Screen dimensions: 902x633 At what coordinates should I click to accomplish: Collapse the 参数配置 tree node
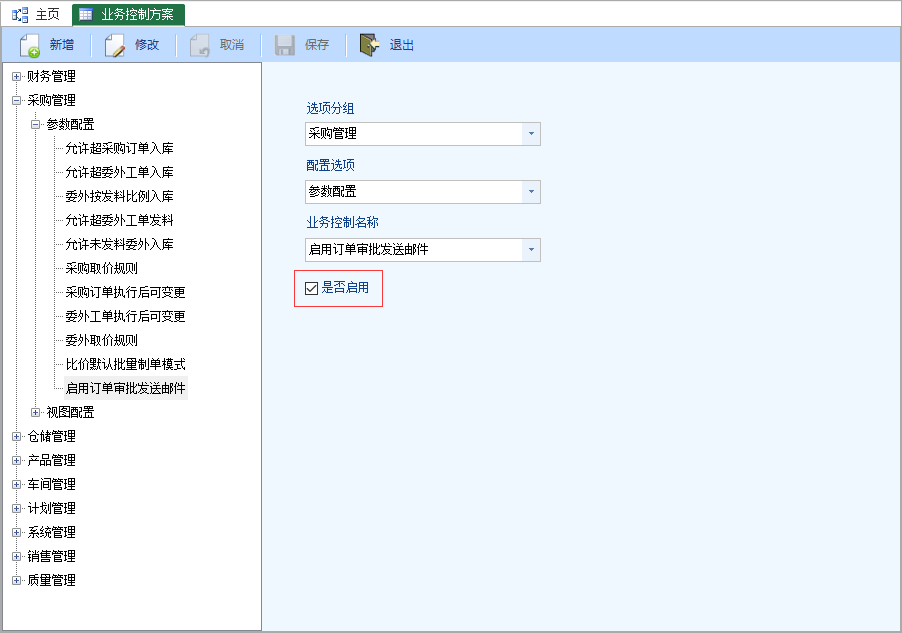[x=36, y=124]
